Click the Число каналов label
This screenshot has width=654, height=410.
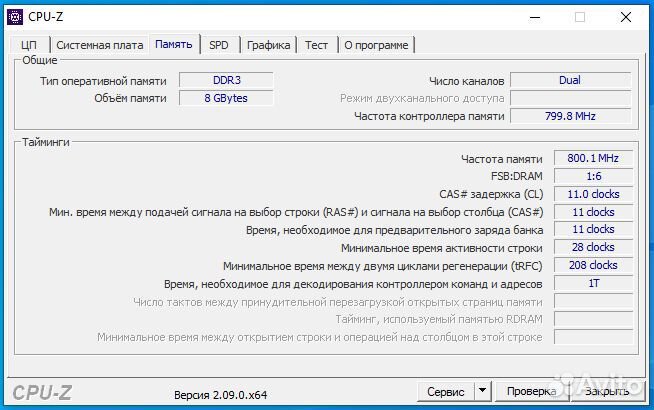pos(467,81)
